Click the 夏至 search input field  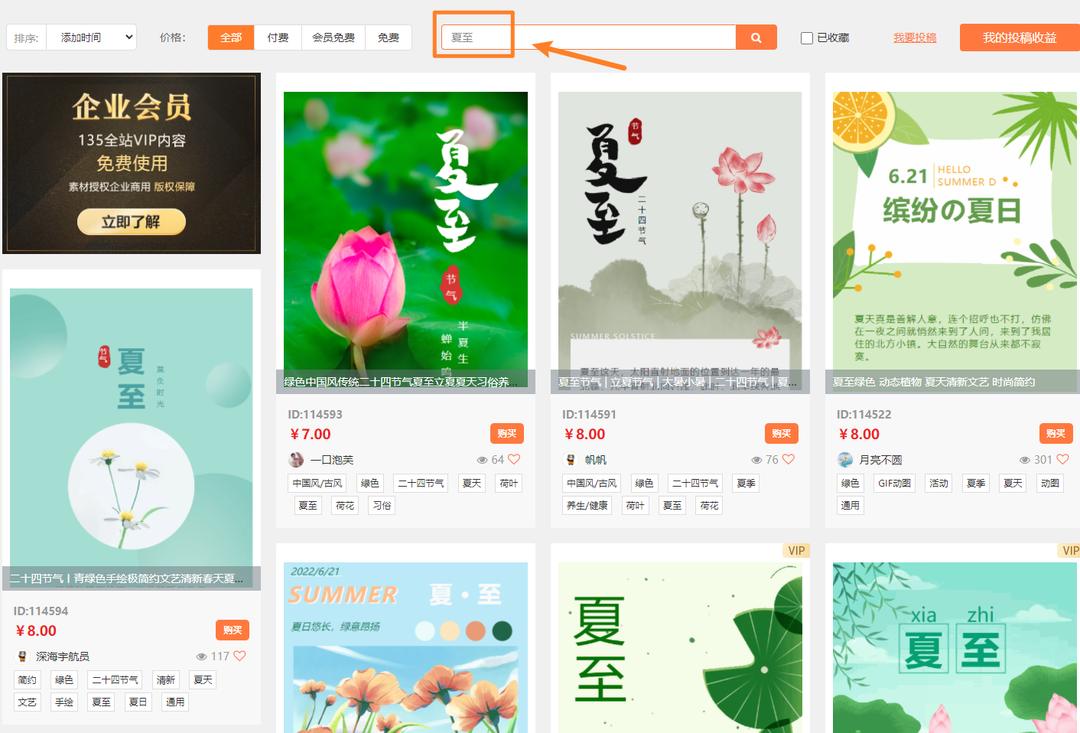click(x=590, y=38)
